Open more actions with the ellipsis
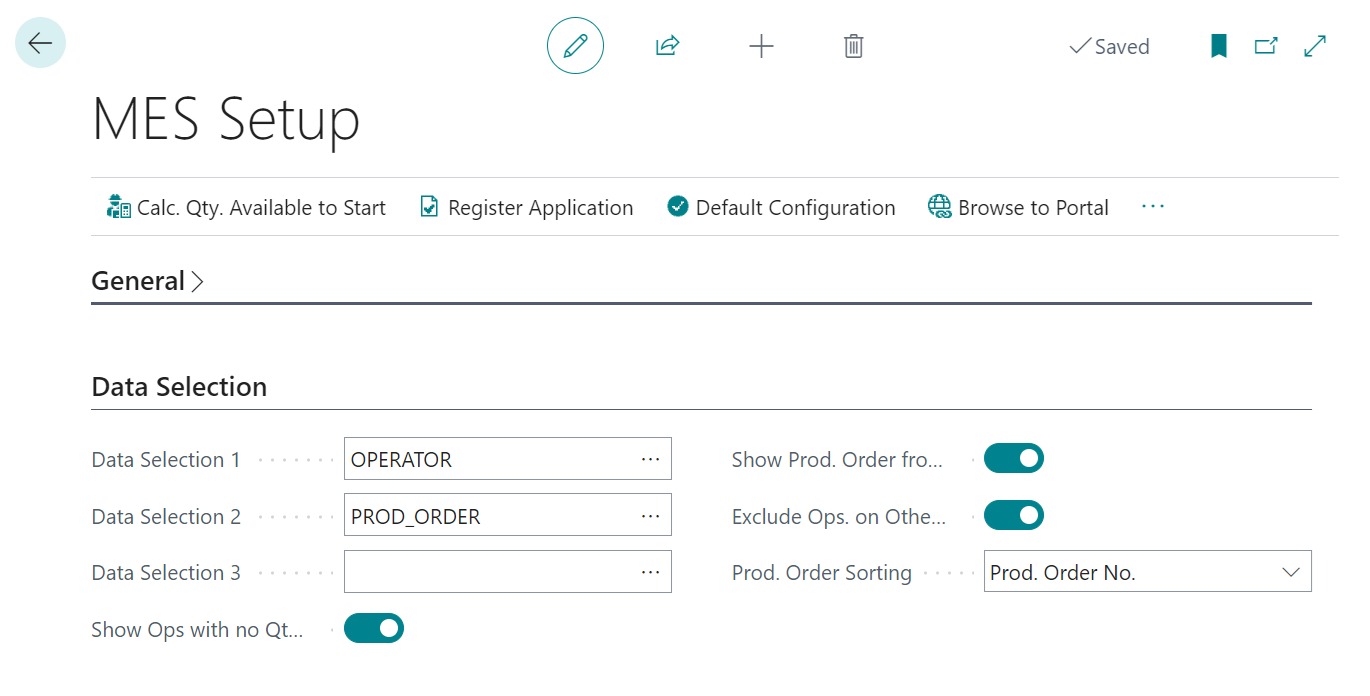 [1153, 207]
